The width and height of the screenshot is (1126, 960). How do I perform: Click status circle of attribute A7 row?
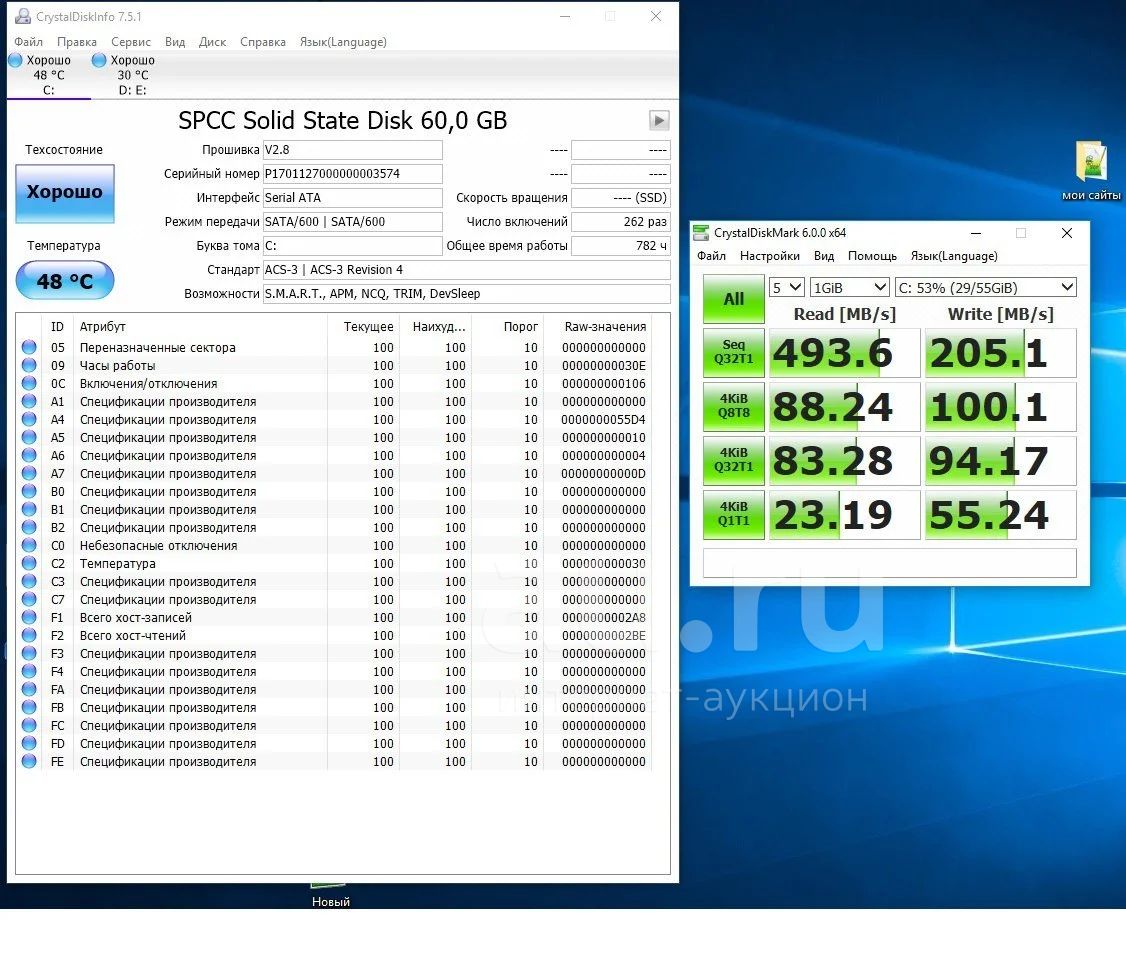pyautogui.click(x=29, y=474)
